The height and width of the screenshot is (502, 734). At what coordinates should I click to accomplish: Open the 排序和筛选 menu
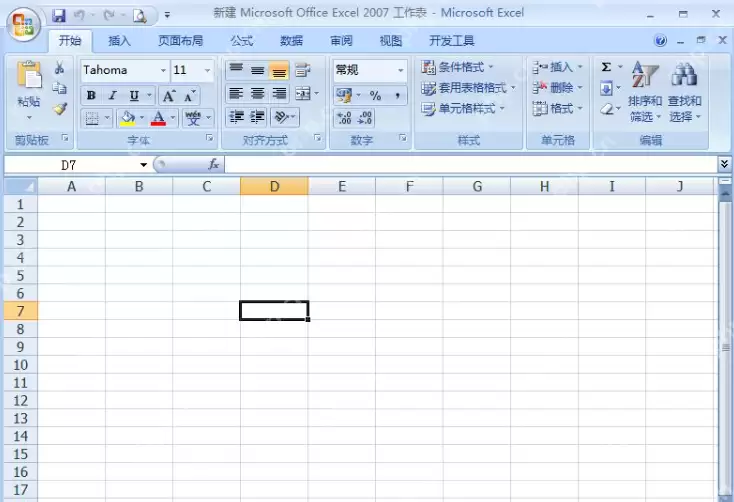click(645, 92)
